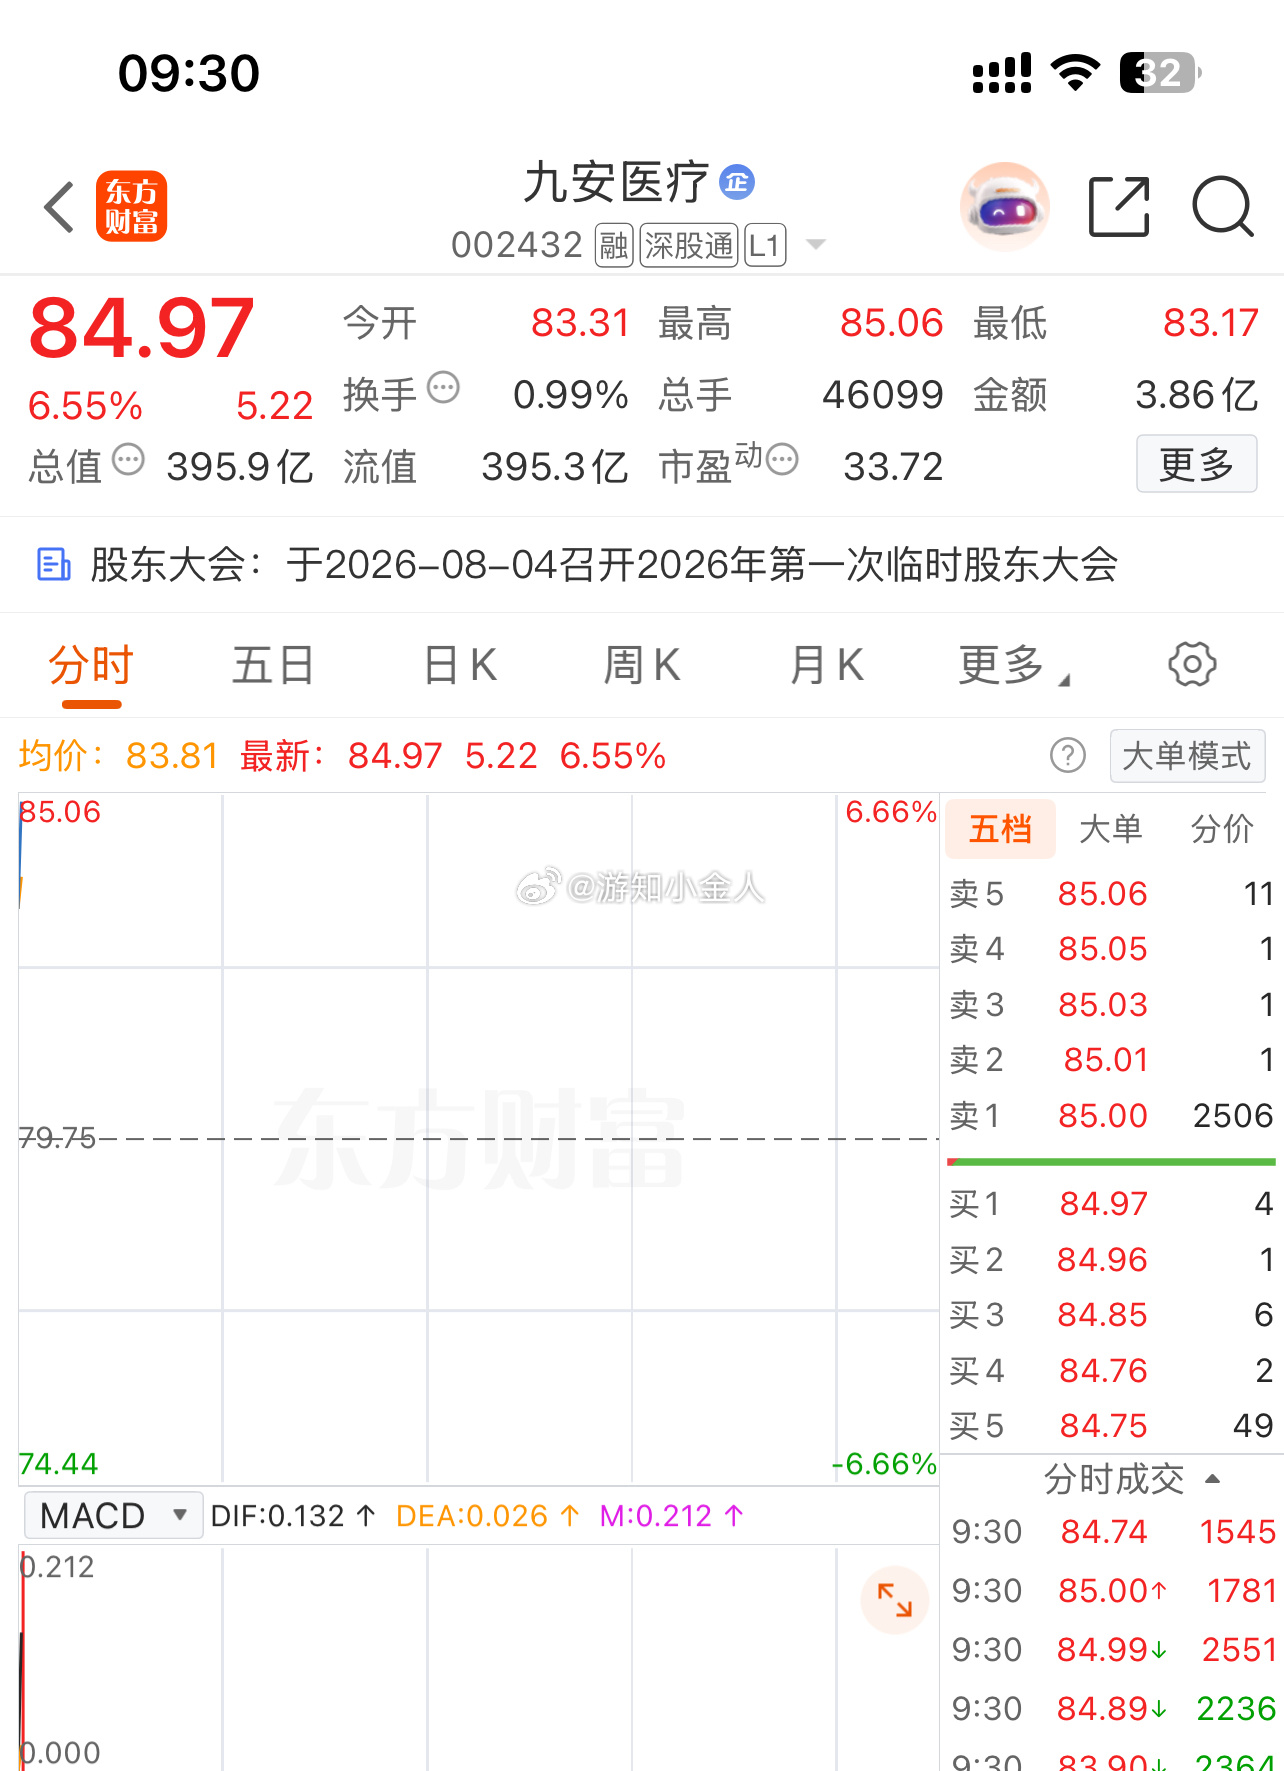Tap the announcement document icon

[x=53, y=565]
